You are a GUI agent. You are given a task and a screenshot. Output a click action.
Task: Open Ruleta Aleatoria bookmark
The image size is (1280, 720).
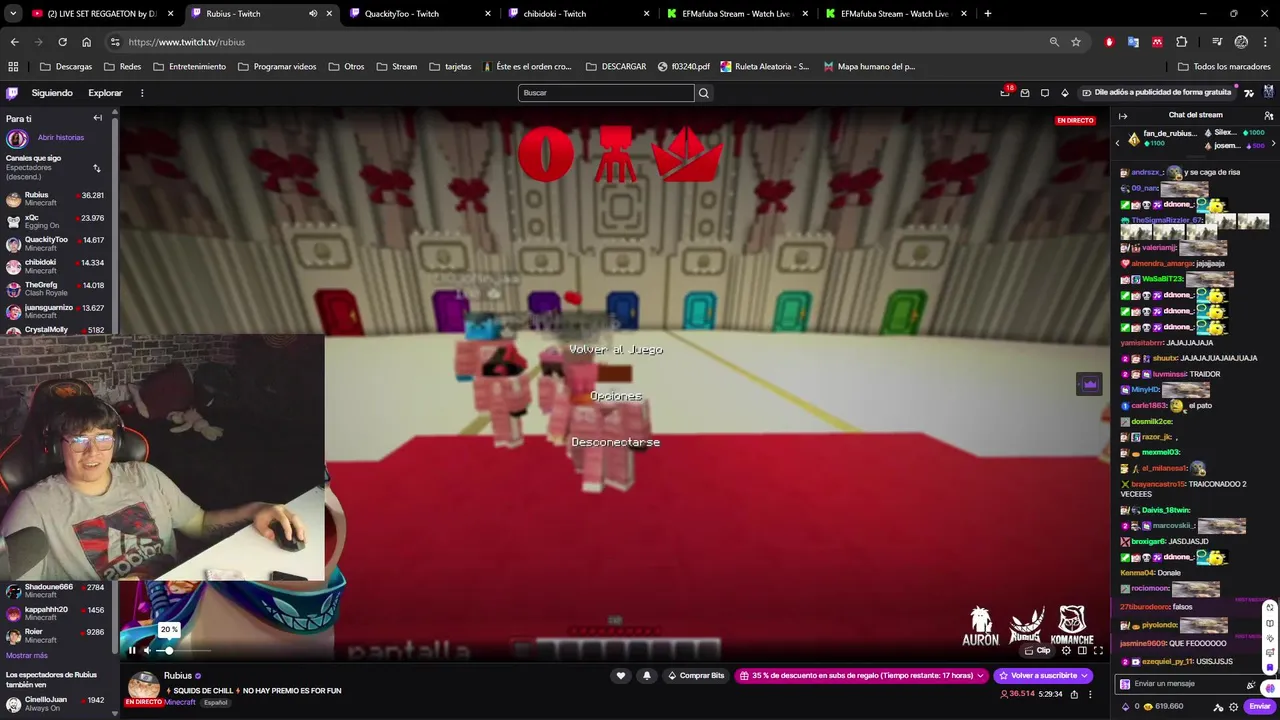764,67
